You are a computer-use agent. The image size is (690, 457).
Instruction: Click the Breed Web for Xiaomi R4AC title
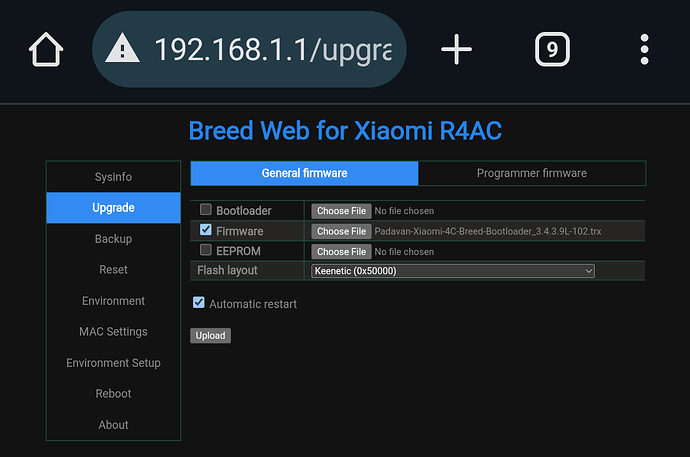345,131
